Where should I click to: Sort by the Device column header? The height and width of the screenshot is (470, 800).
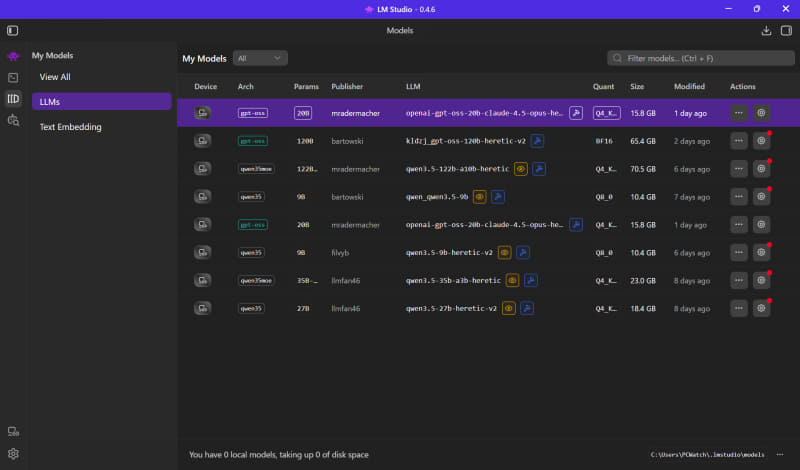coord(206,87)
